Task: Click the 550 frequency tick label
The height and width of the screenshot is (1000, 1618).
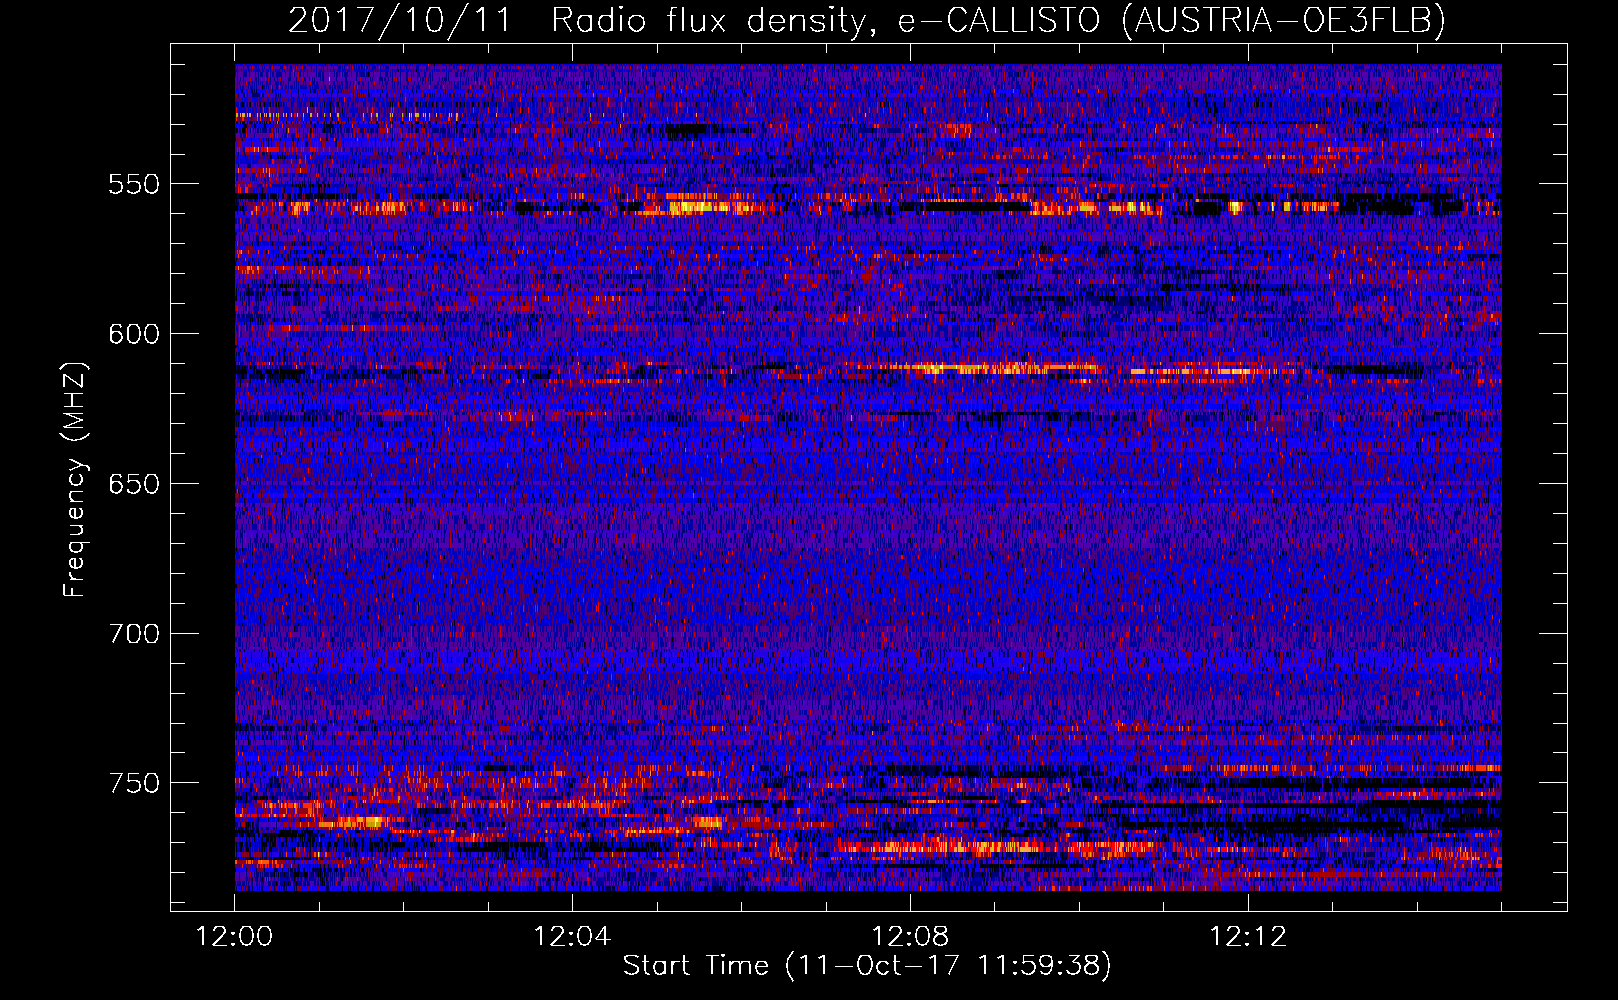Action: point(134,184)
